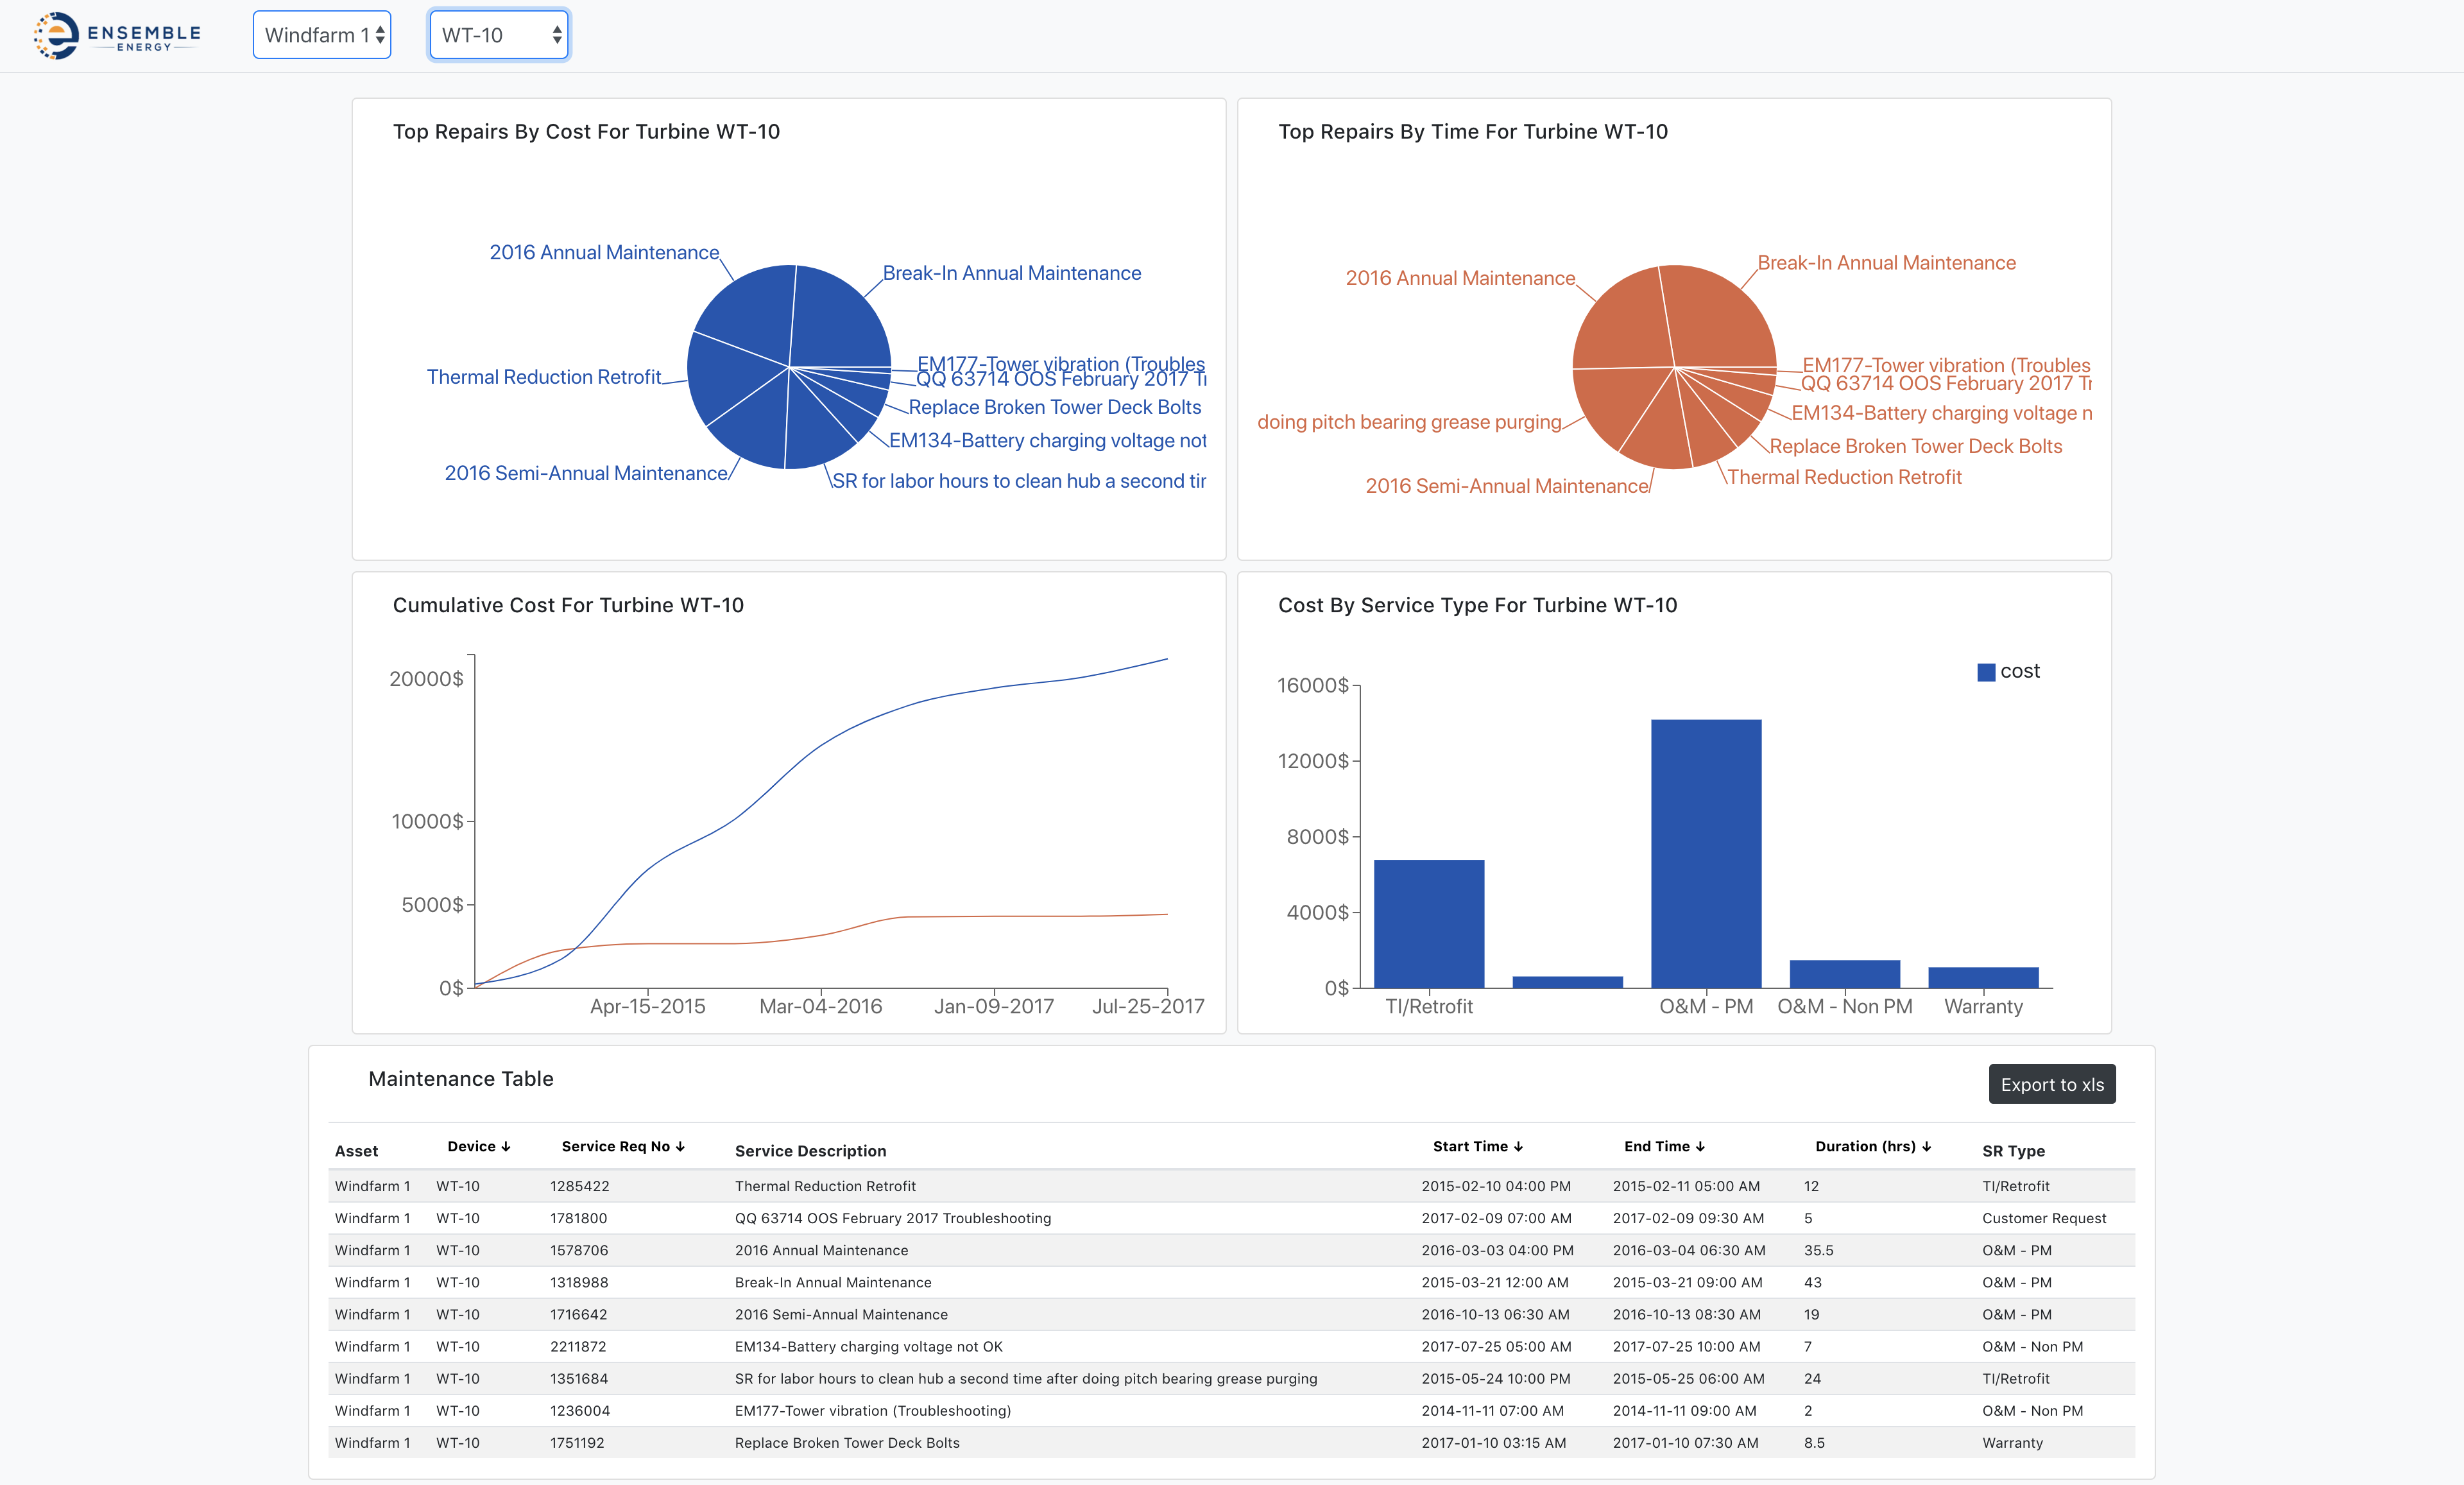Click duration value 35.5
Screen dimensions: 2464x1485
pos(1818,1250)
